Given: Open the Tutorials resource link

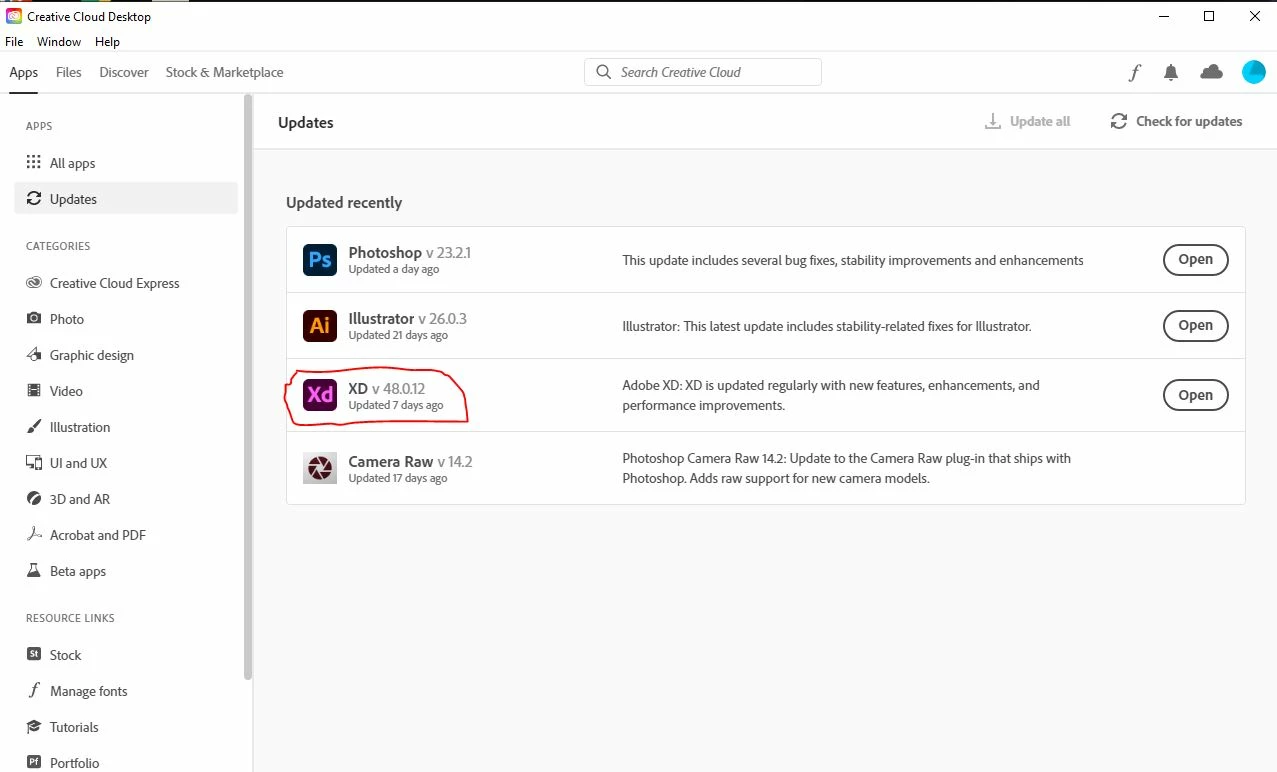Looking at the screenshot, I should pyautogui.click(x=126, y=727).
